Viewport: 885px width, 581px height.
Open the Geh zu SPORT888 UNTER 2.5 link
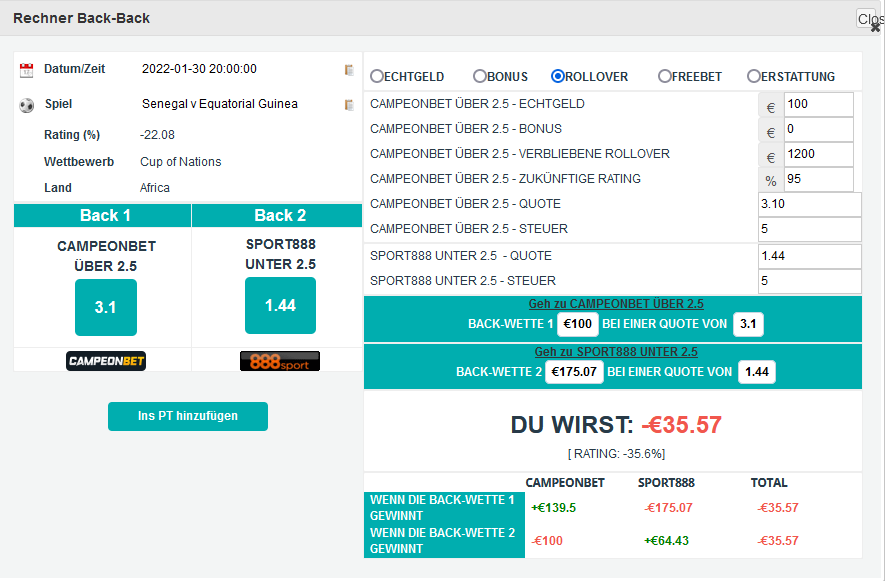click(x=616, y=352)
